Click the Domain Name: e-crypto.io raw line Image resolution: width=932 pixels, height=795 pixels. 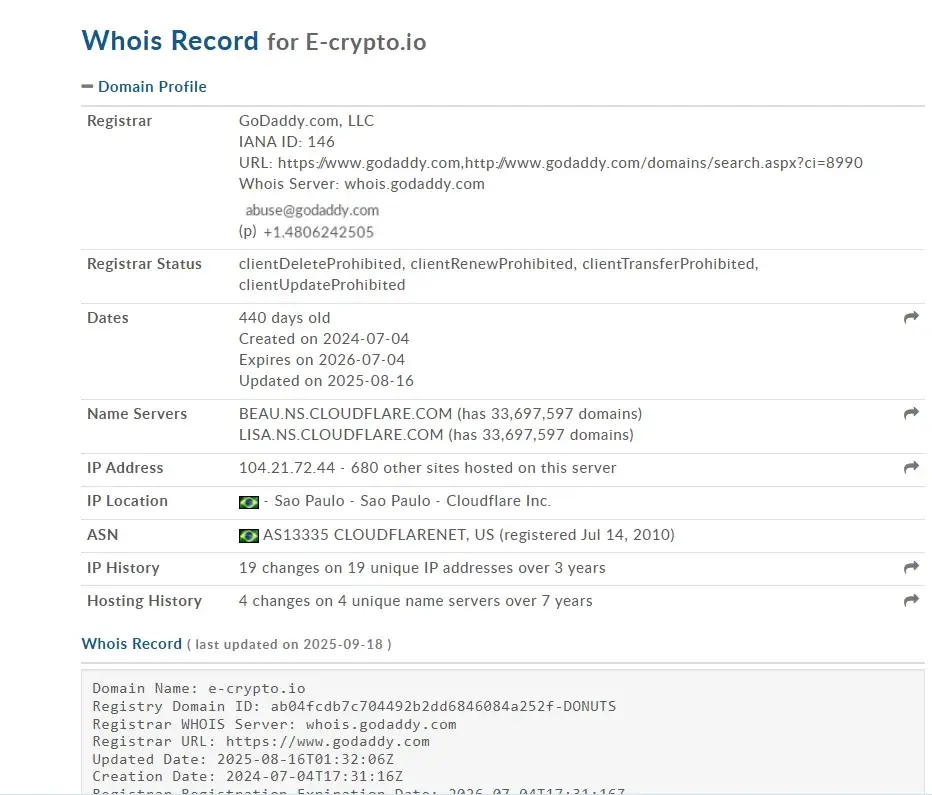point(199,689)
